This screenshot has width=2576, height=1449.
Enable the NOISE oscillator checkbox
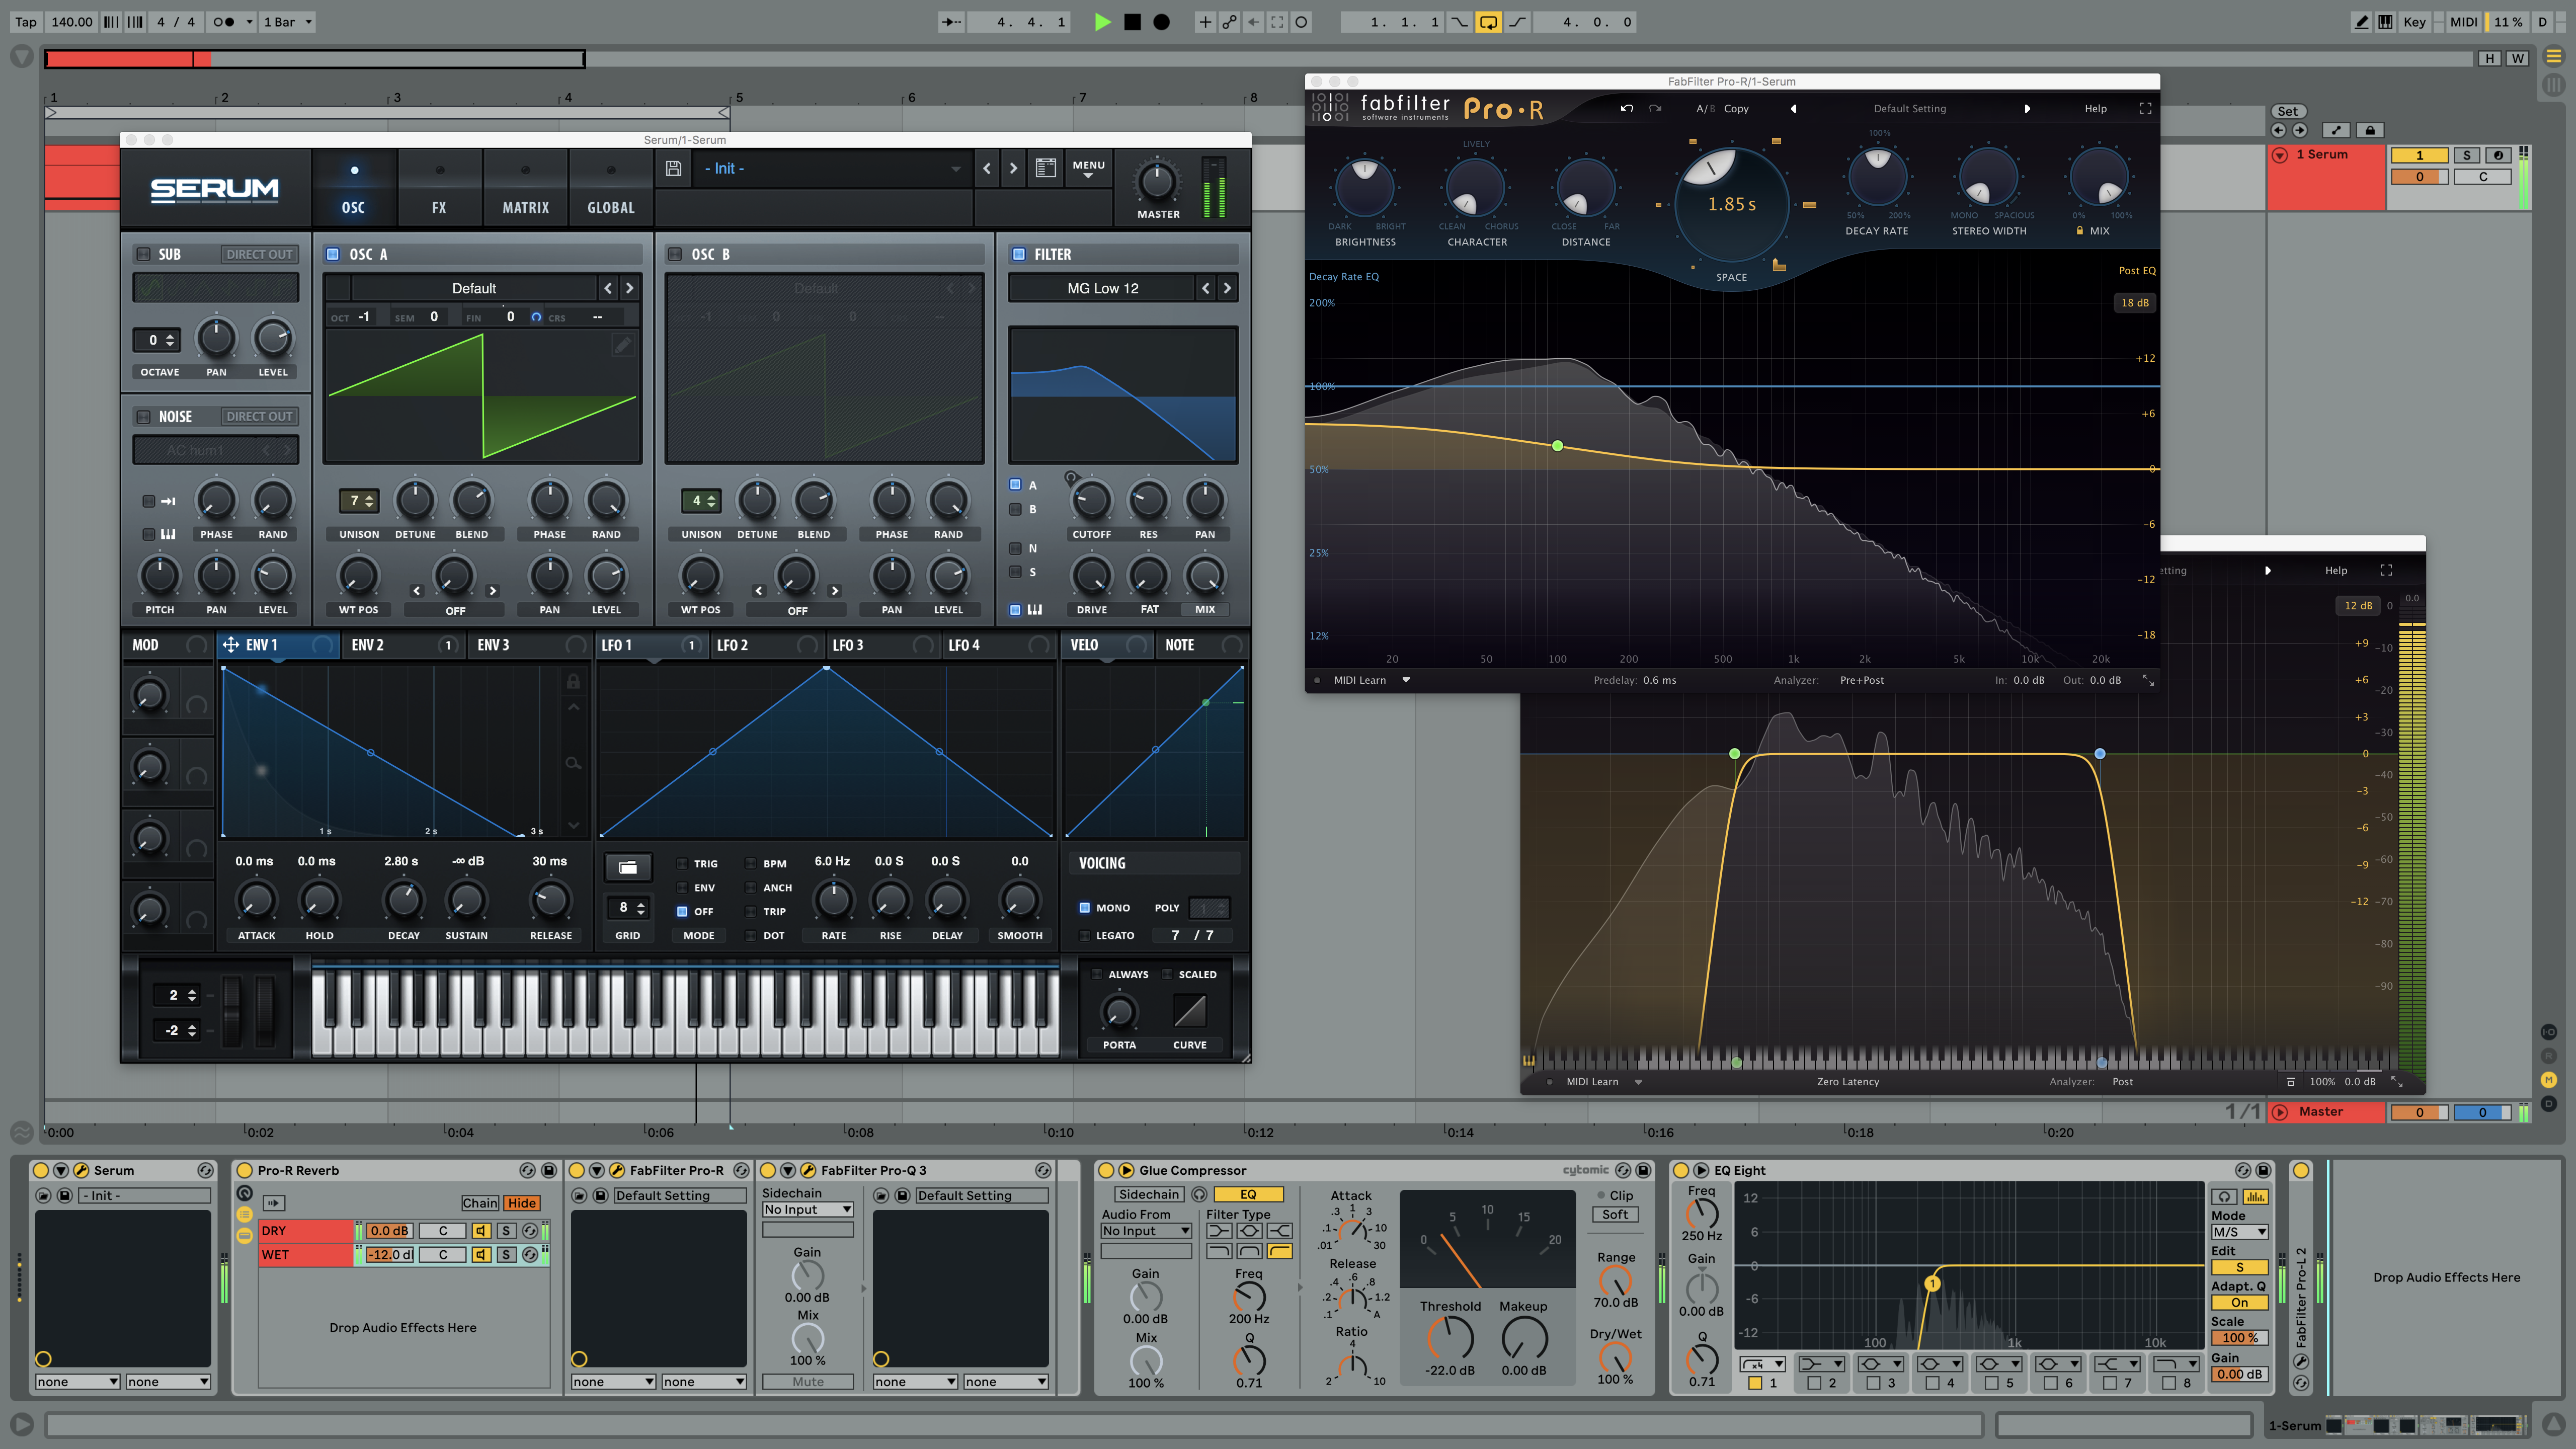tap(143, 416)
